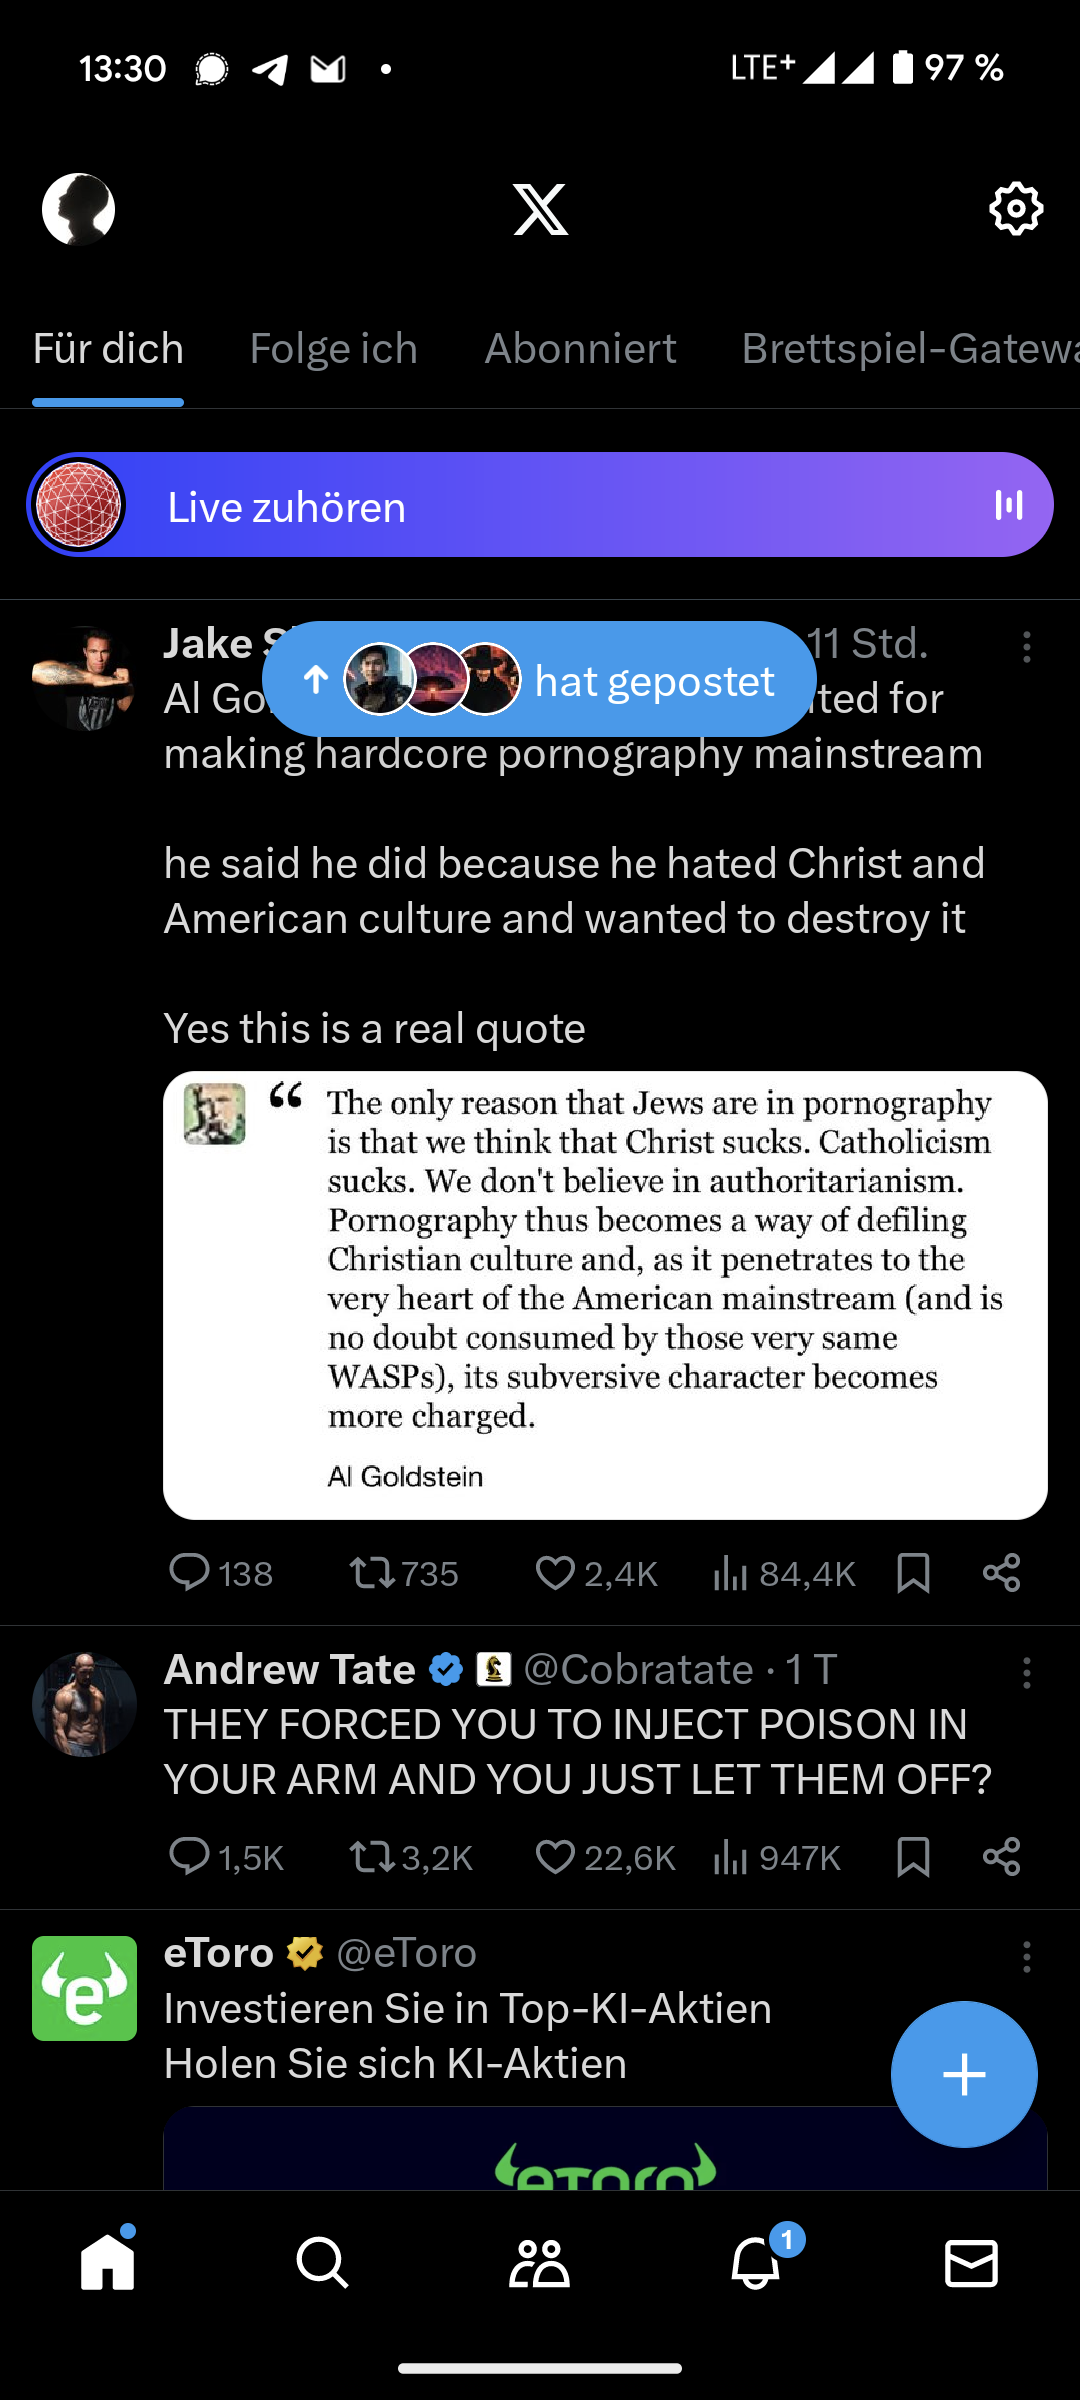The width and height of the screenshot is (1080, 2400).
Task: Tap the profile avatar at top left
Action: pyautogui.click(x=78, y=209)
